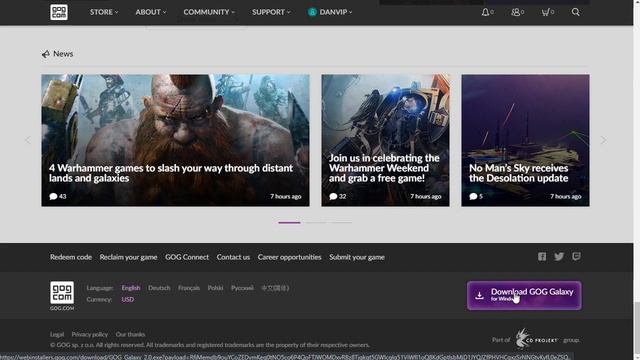Click the DANVIP user avatar

tap(312, 12)
